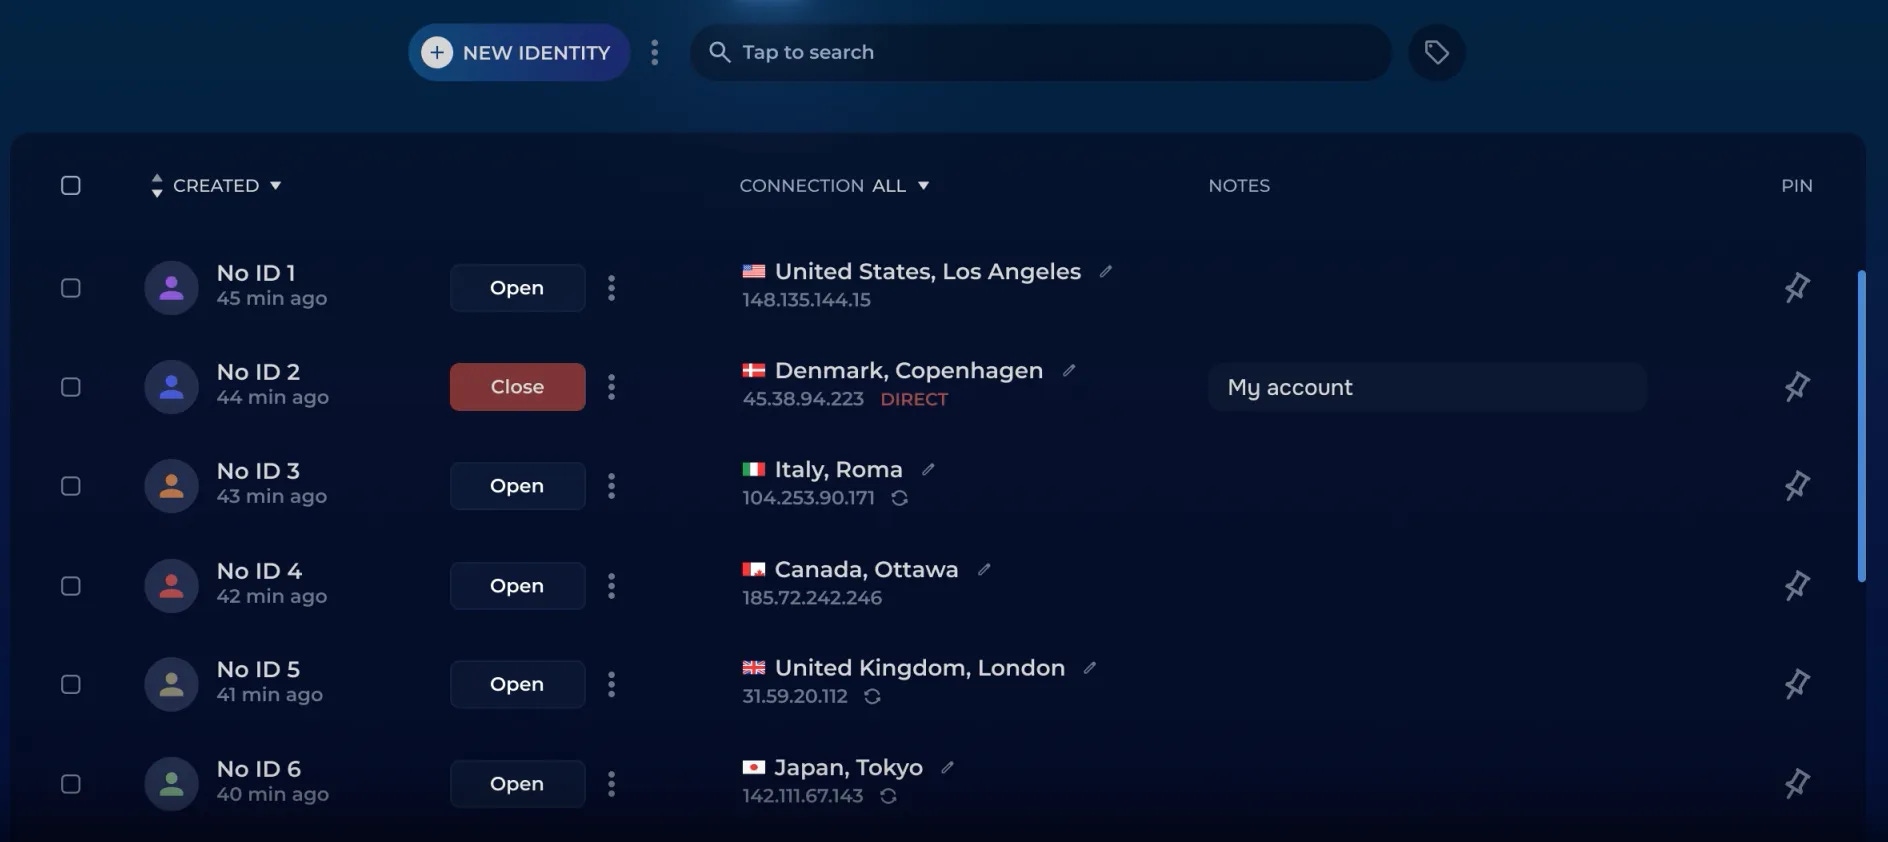Open three-dot menu for No ID 2
Viewport: 1888px width, 842px height.
tap(611, 387)
